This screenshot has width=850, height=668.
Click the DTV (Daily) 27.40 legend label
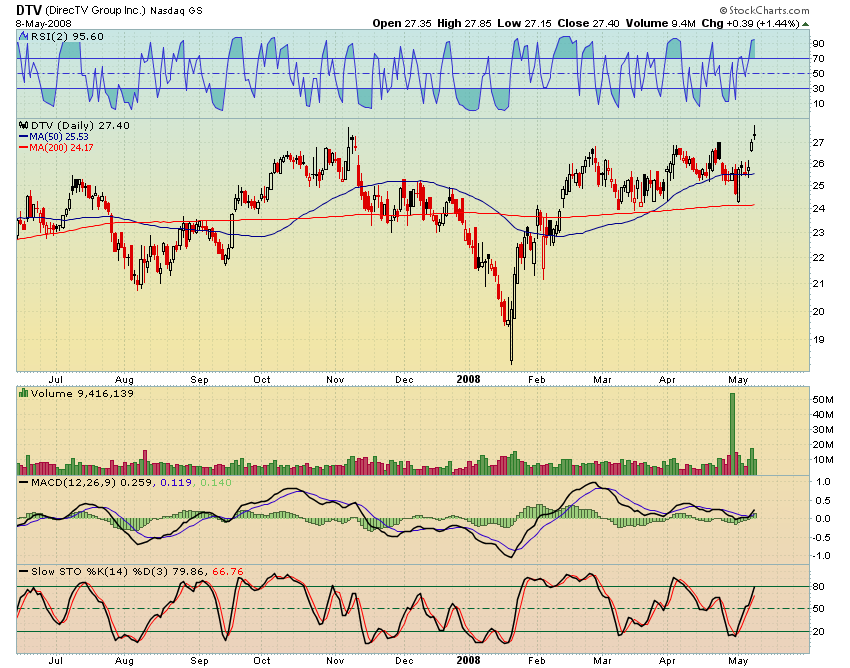tap(80, 125)
